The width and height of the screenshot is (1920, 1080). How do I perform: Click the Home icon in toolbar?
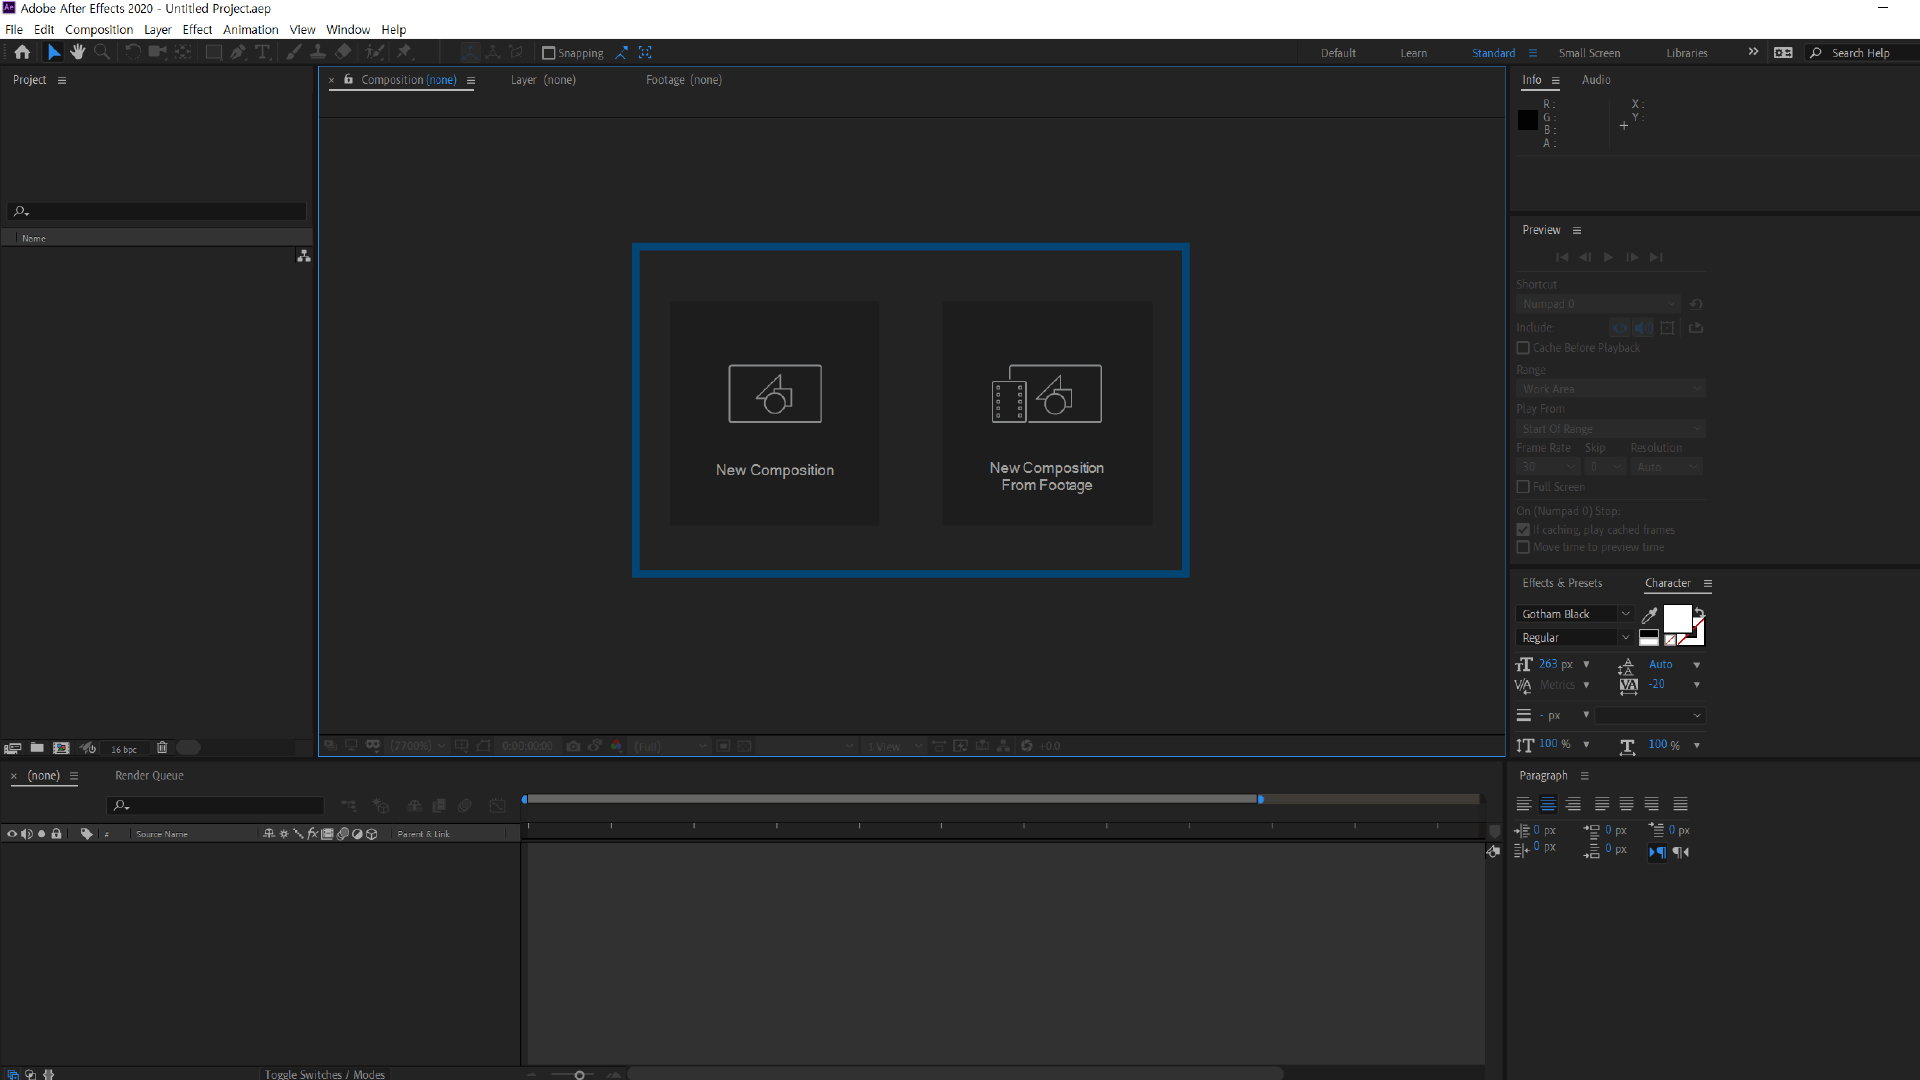(x=22, y=52)
